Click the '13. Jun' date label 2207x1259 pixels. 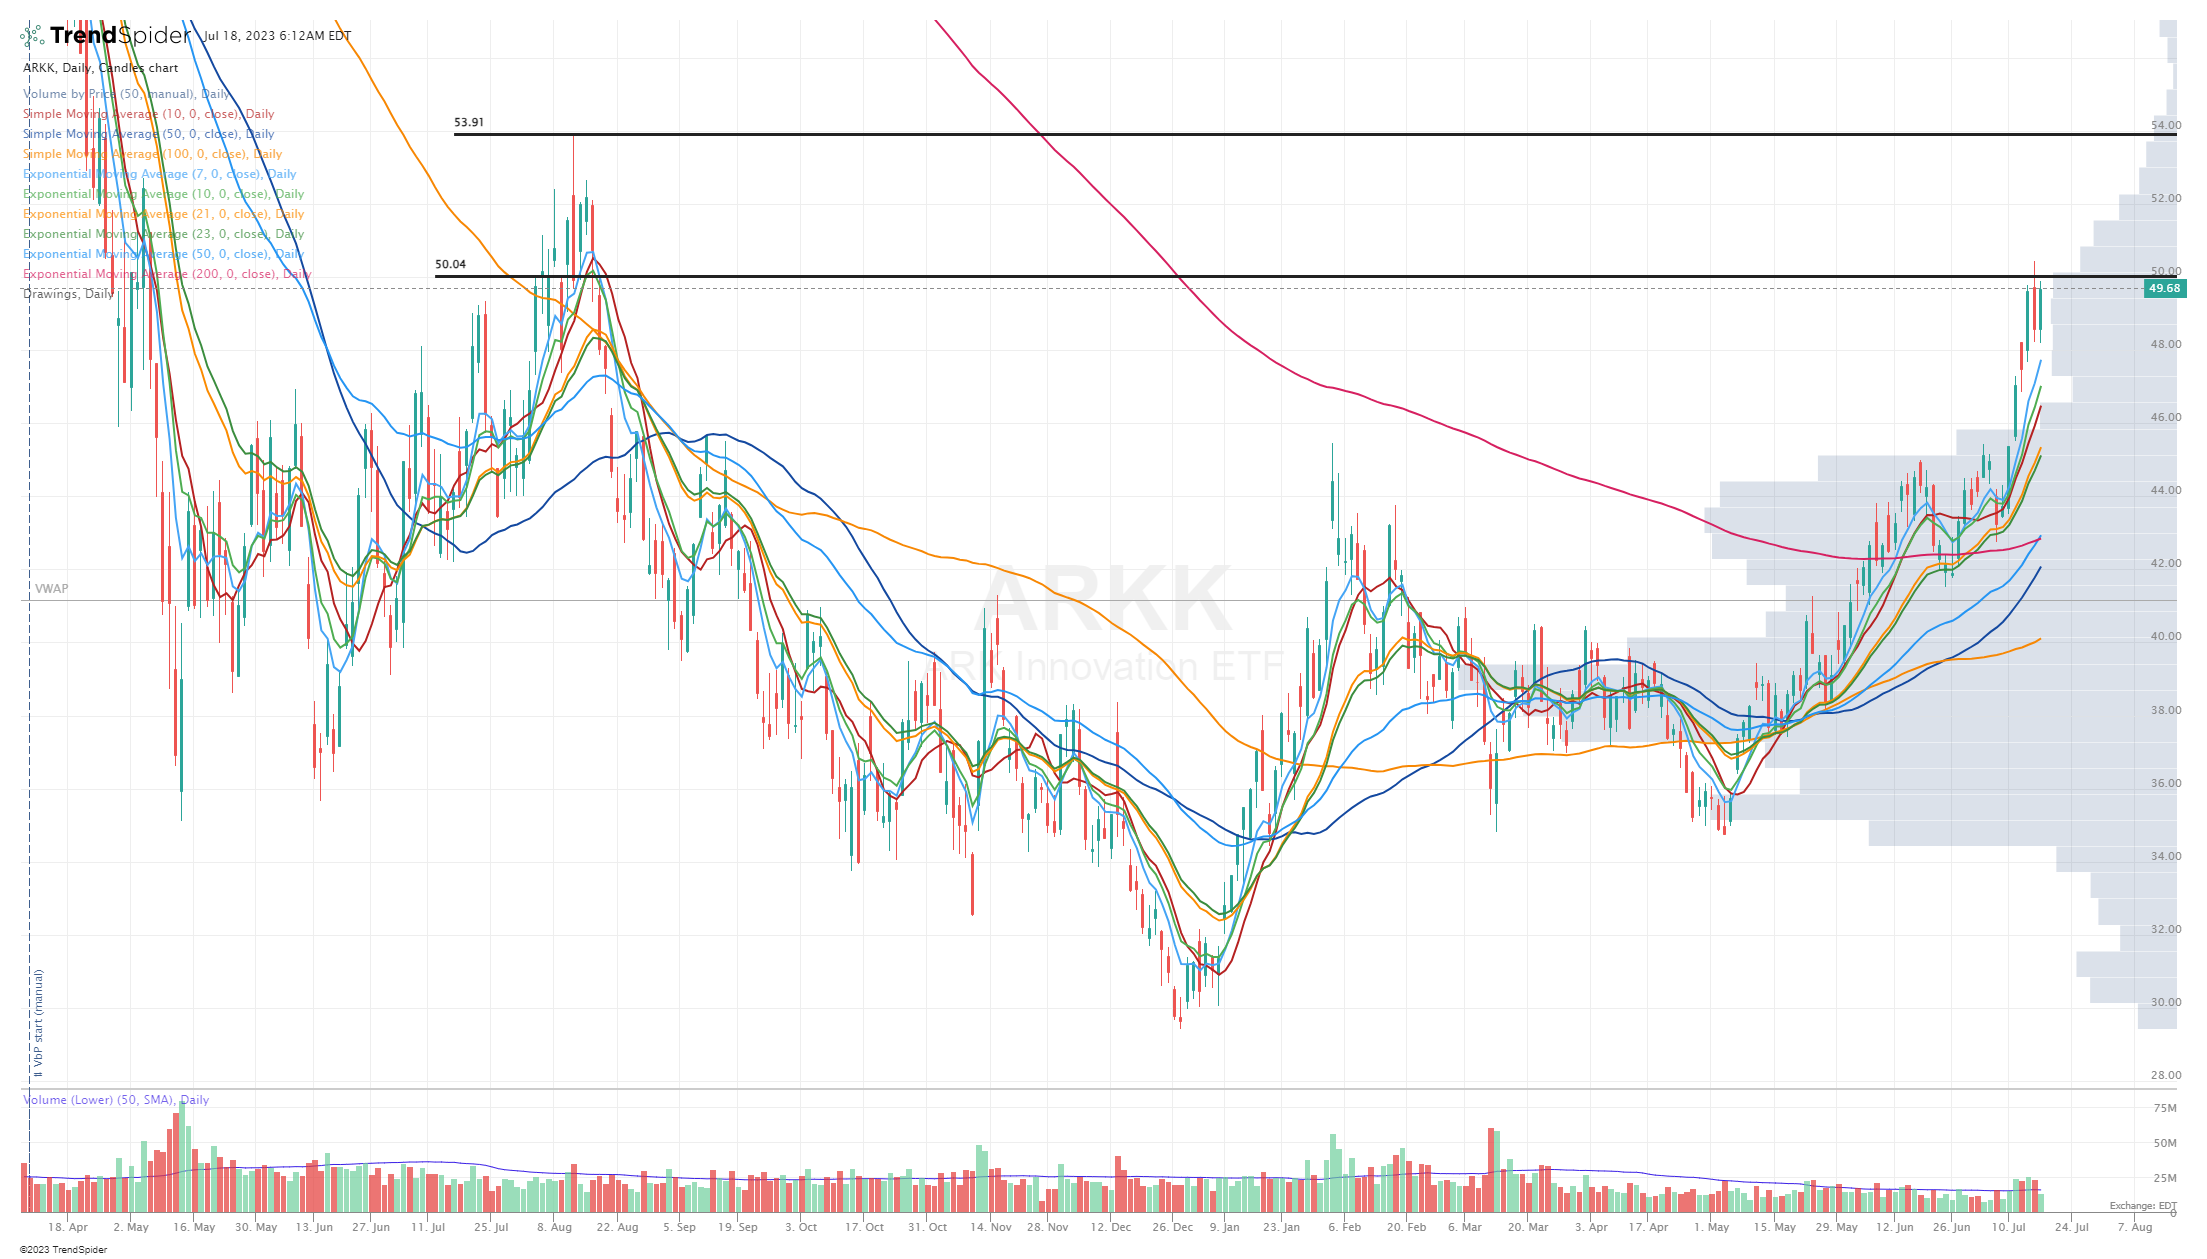click(x=314, y=1228)
